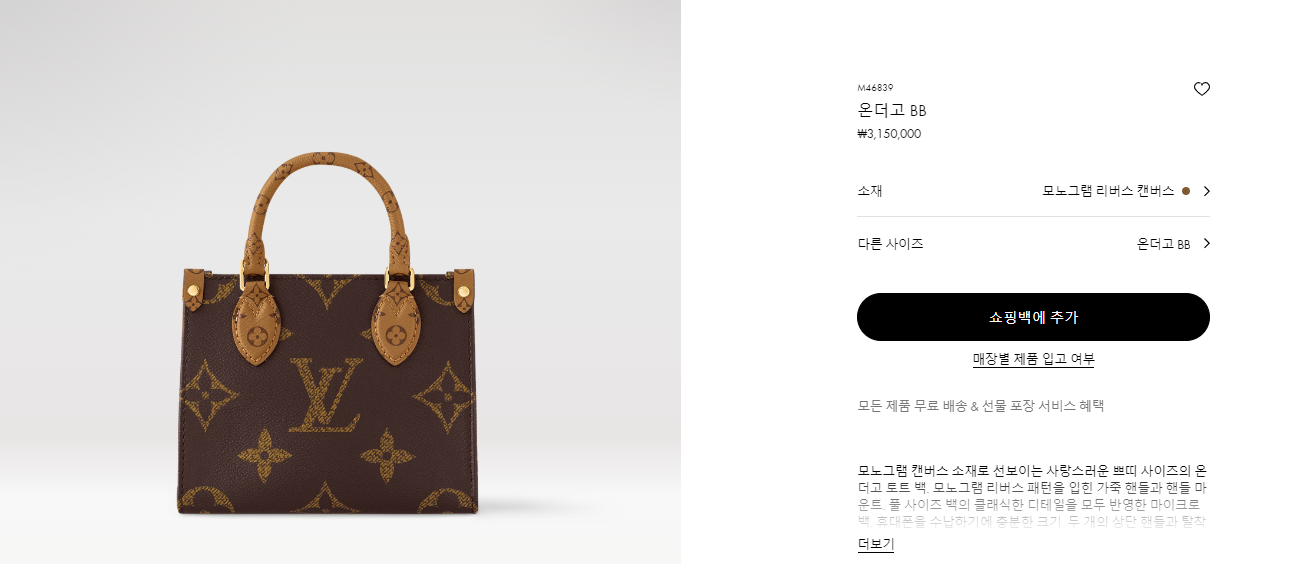Click 더보기 to read the full description
This screenshot has height=564, width=1316.
click(875, 544)
